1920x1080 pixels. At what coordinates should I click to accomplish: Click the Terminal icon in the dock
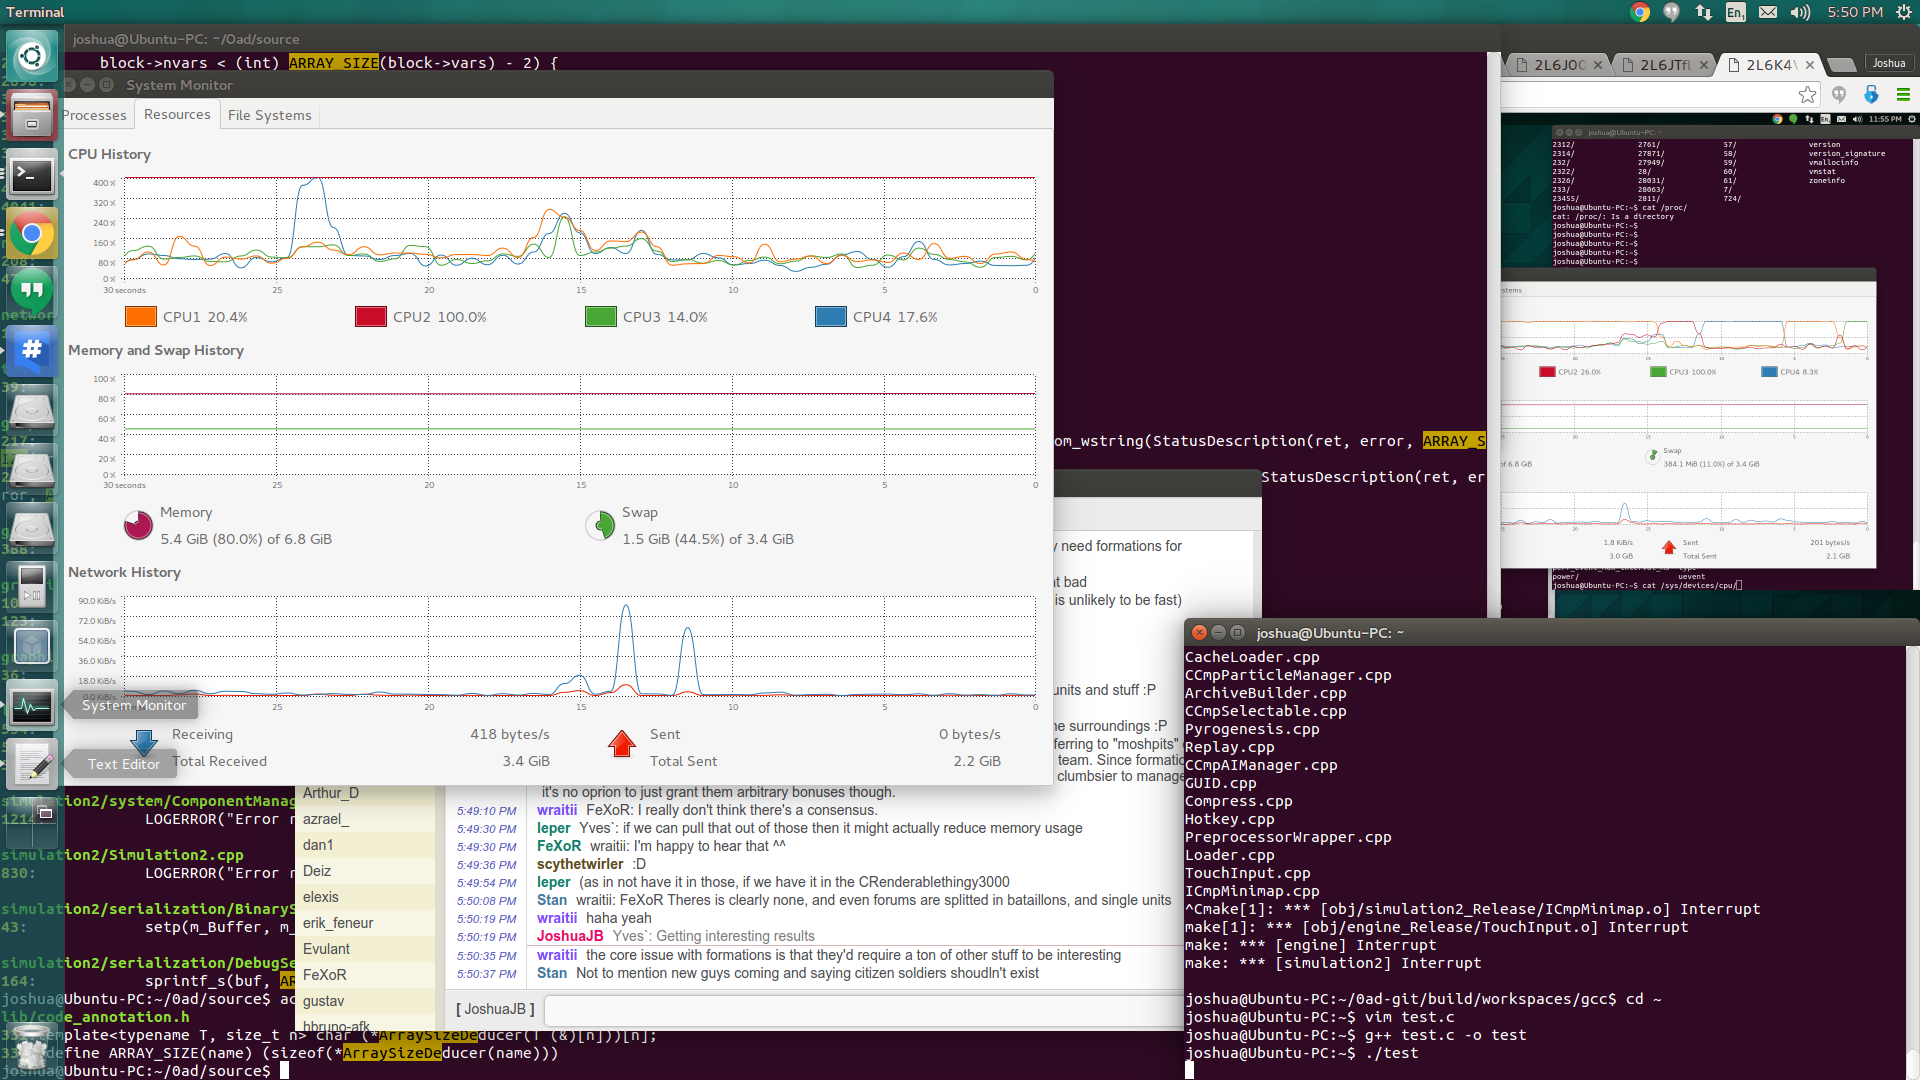[32, 176]
